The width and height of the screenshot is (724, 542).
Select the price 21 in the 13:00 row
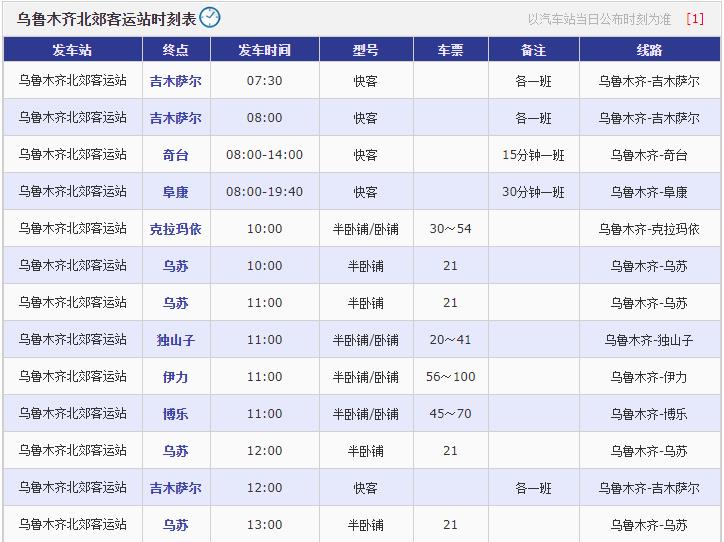(x=451, y=524)
